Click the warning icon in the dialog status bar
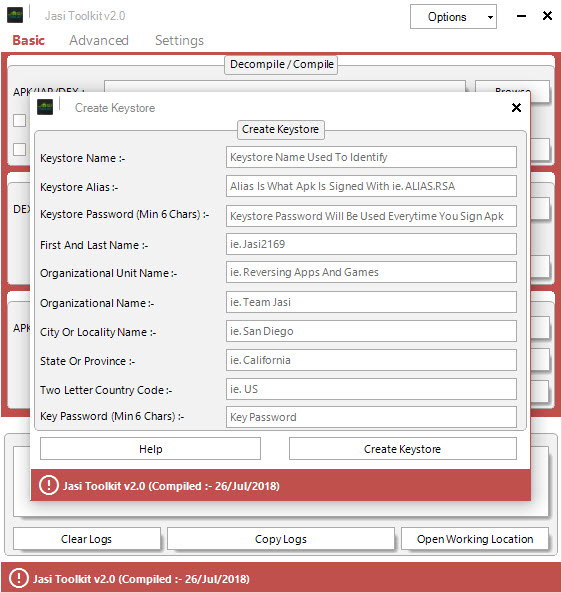 tap(49, 485)
